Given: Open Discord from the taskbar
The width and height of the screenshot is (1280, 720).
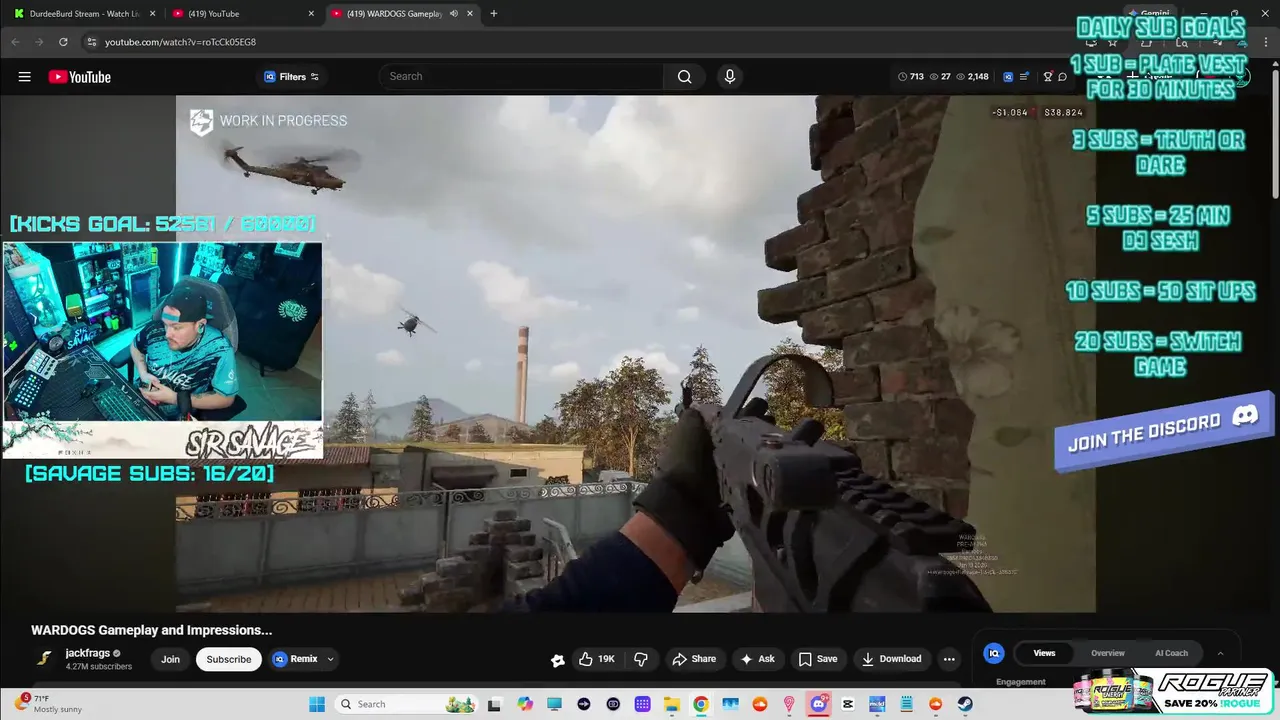Looking at the screenshot, I should tap(818, 704).
